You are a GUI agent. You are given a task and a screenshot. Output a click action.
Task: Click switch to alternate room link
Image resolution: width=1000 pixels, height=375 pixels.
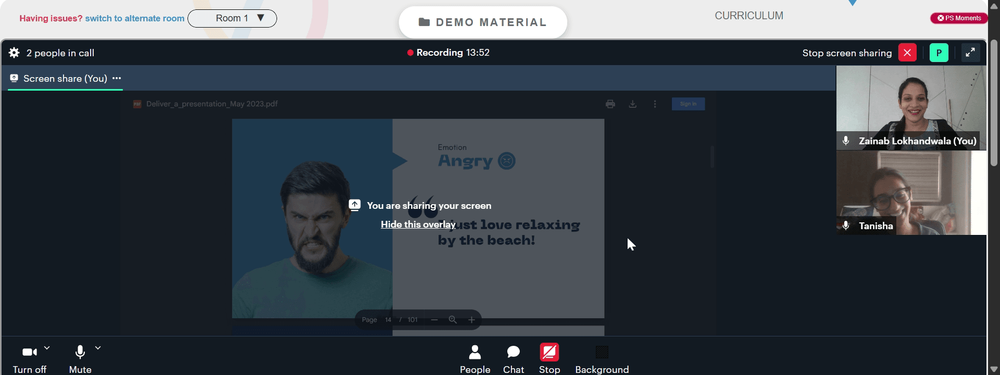135,18
